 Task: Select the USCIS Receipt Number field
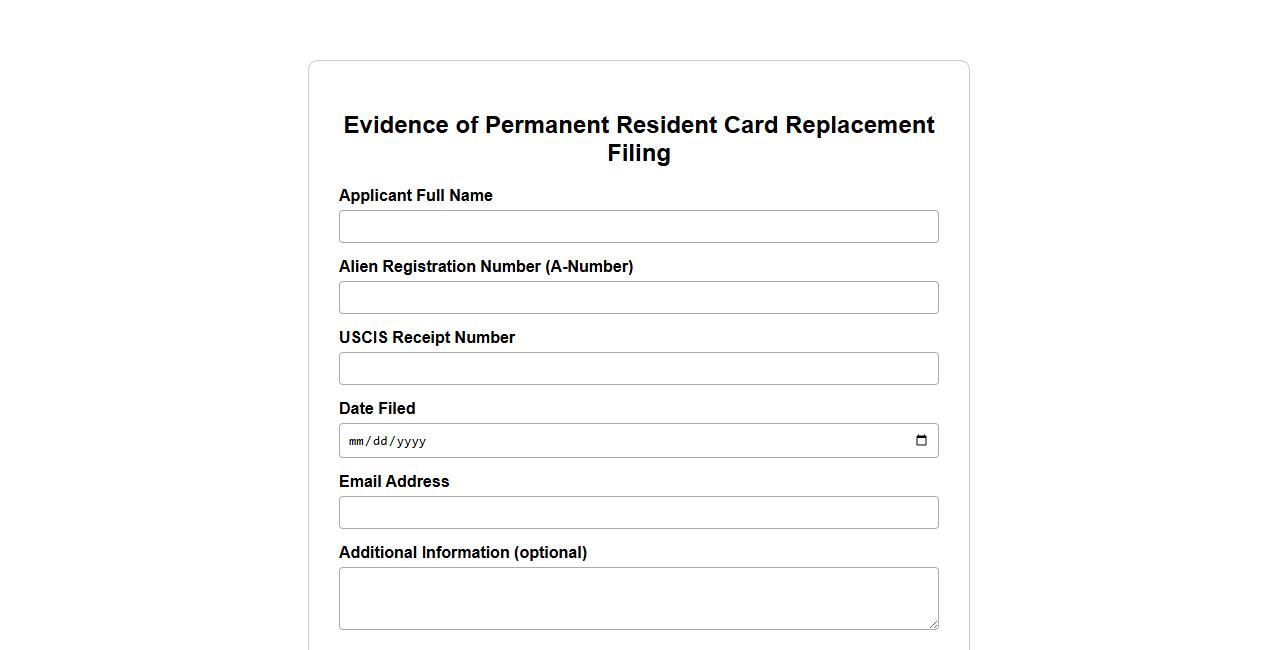point(638,369)
